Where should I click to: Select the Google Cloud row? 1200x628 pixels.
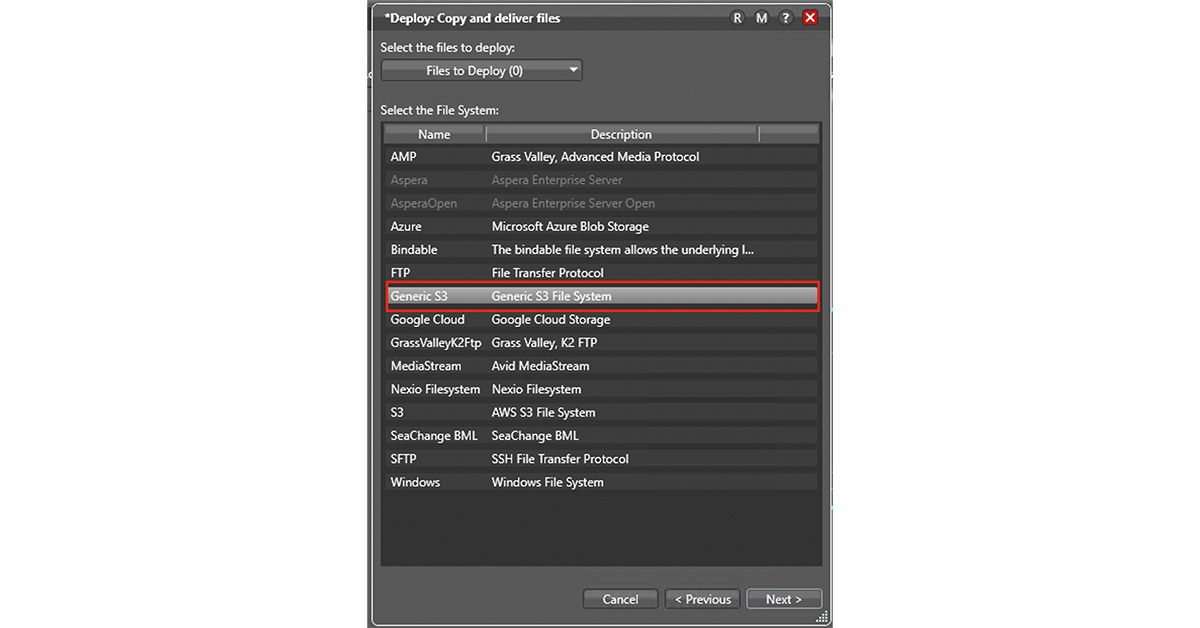click(602, 319)
